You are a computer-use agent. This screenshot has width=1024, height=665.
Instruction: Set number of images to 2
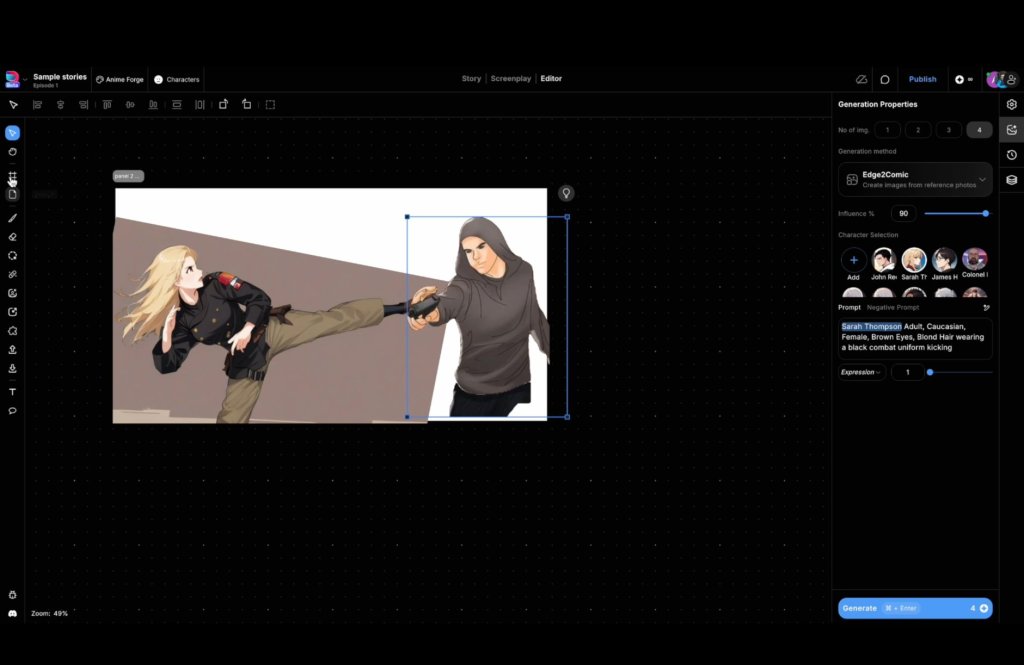917,130
